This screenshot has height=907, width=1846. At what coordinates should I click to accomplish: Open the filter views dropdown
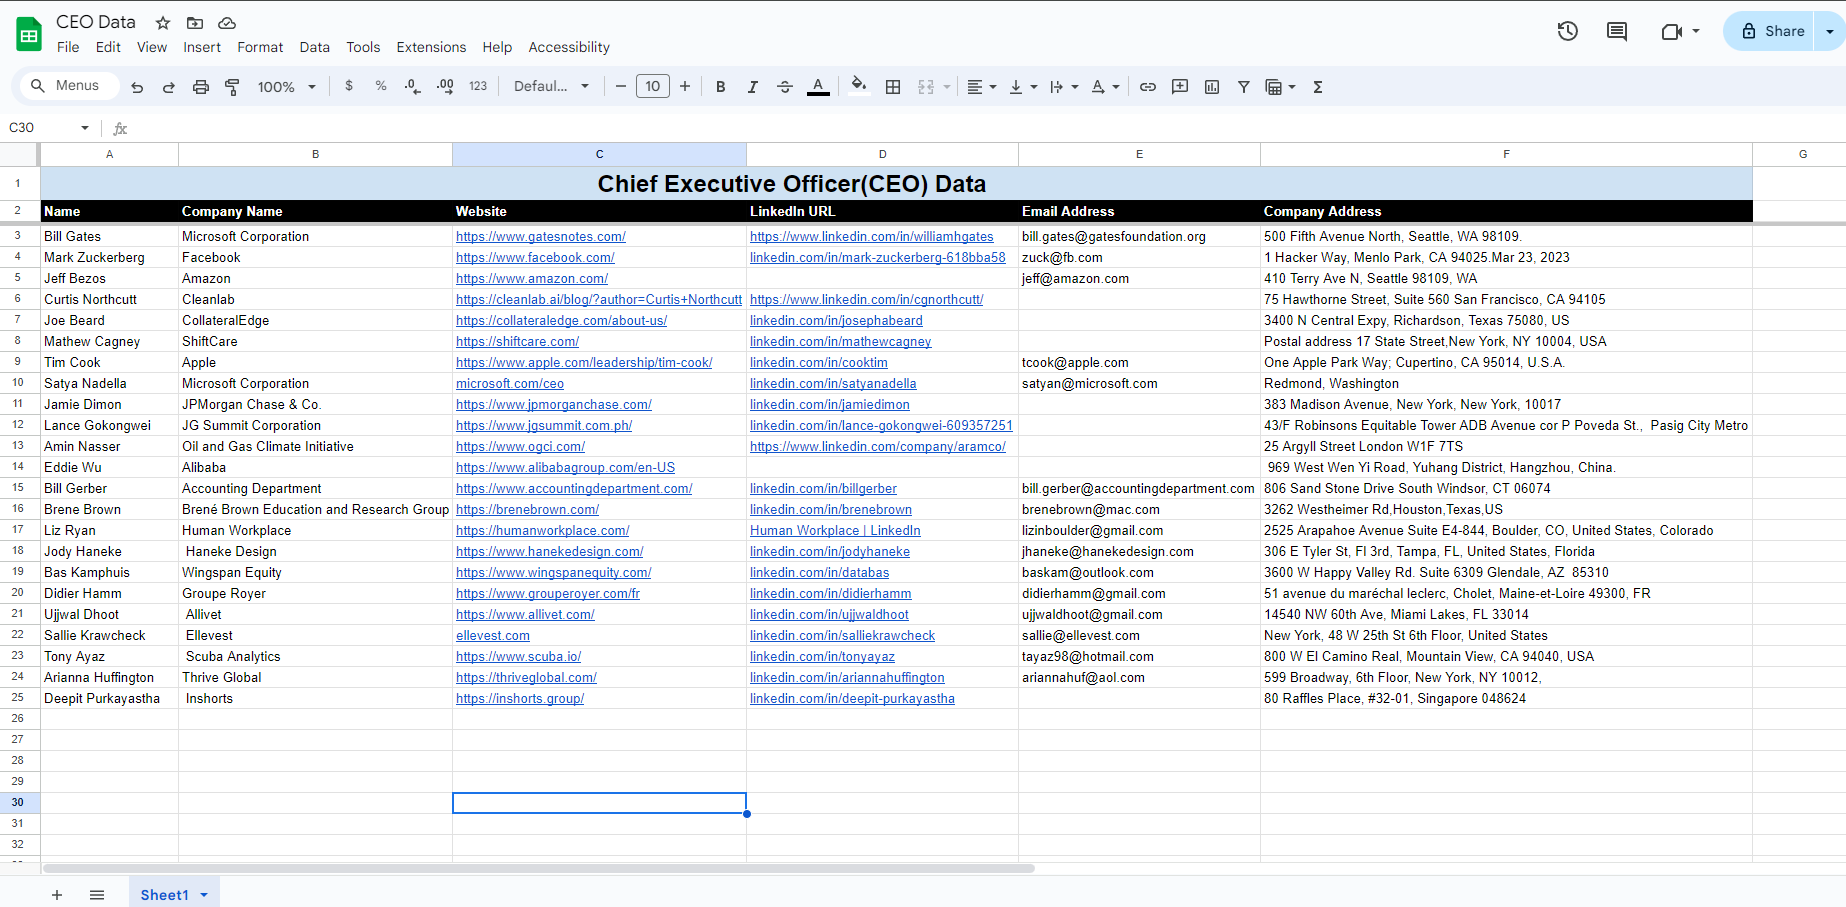pyautogui.click(x=1280, y=87)
